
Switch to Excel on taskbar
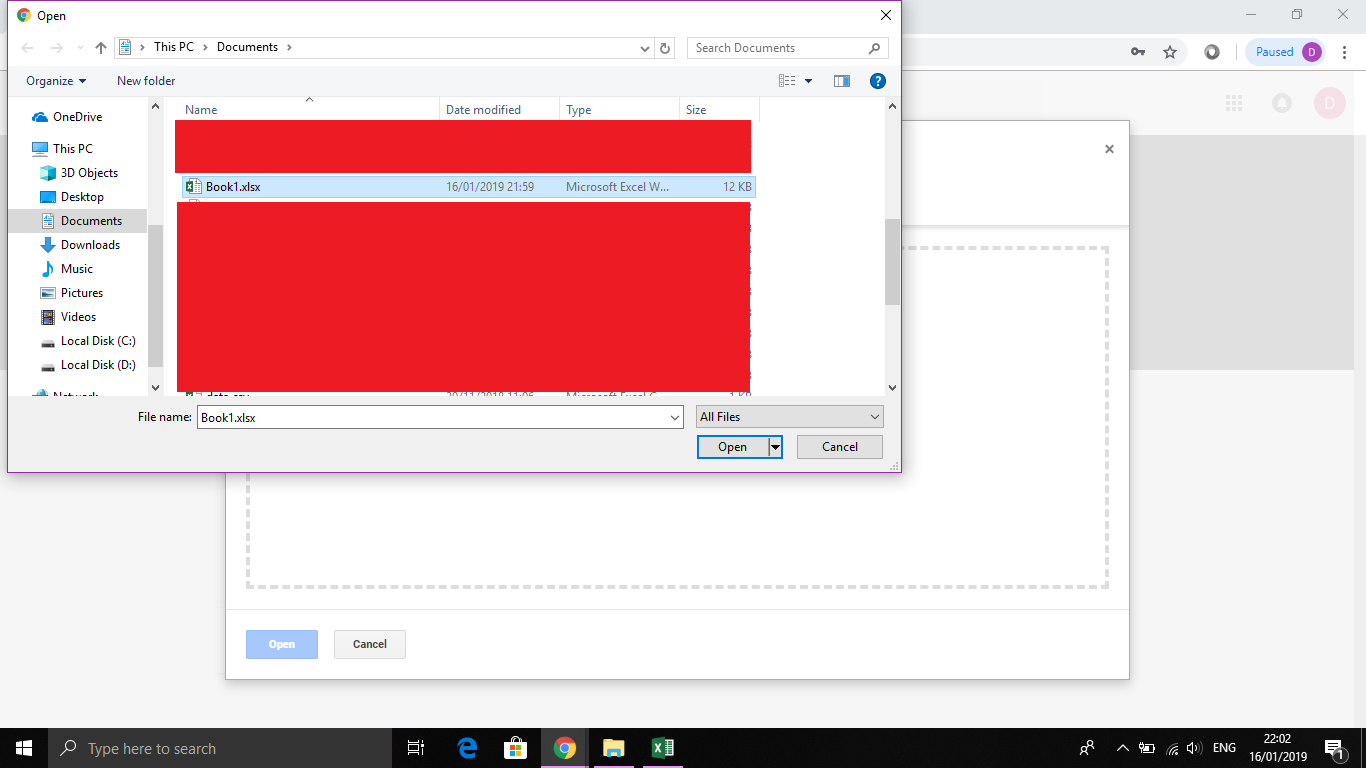click(663, 748)
